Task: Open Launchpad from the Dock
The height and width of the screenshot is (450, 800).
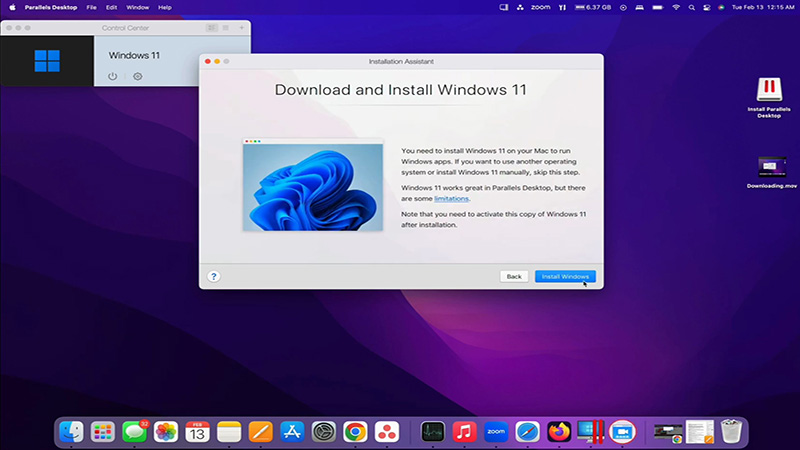Action: click(x=103, y=432)
